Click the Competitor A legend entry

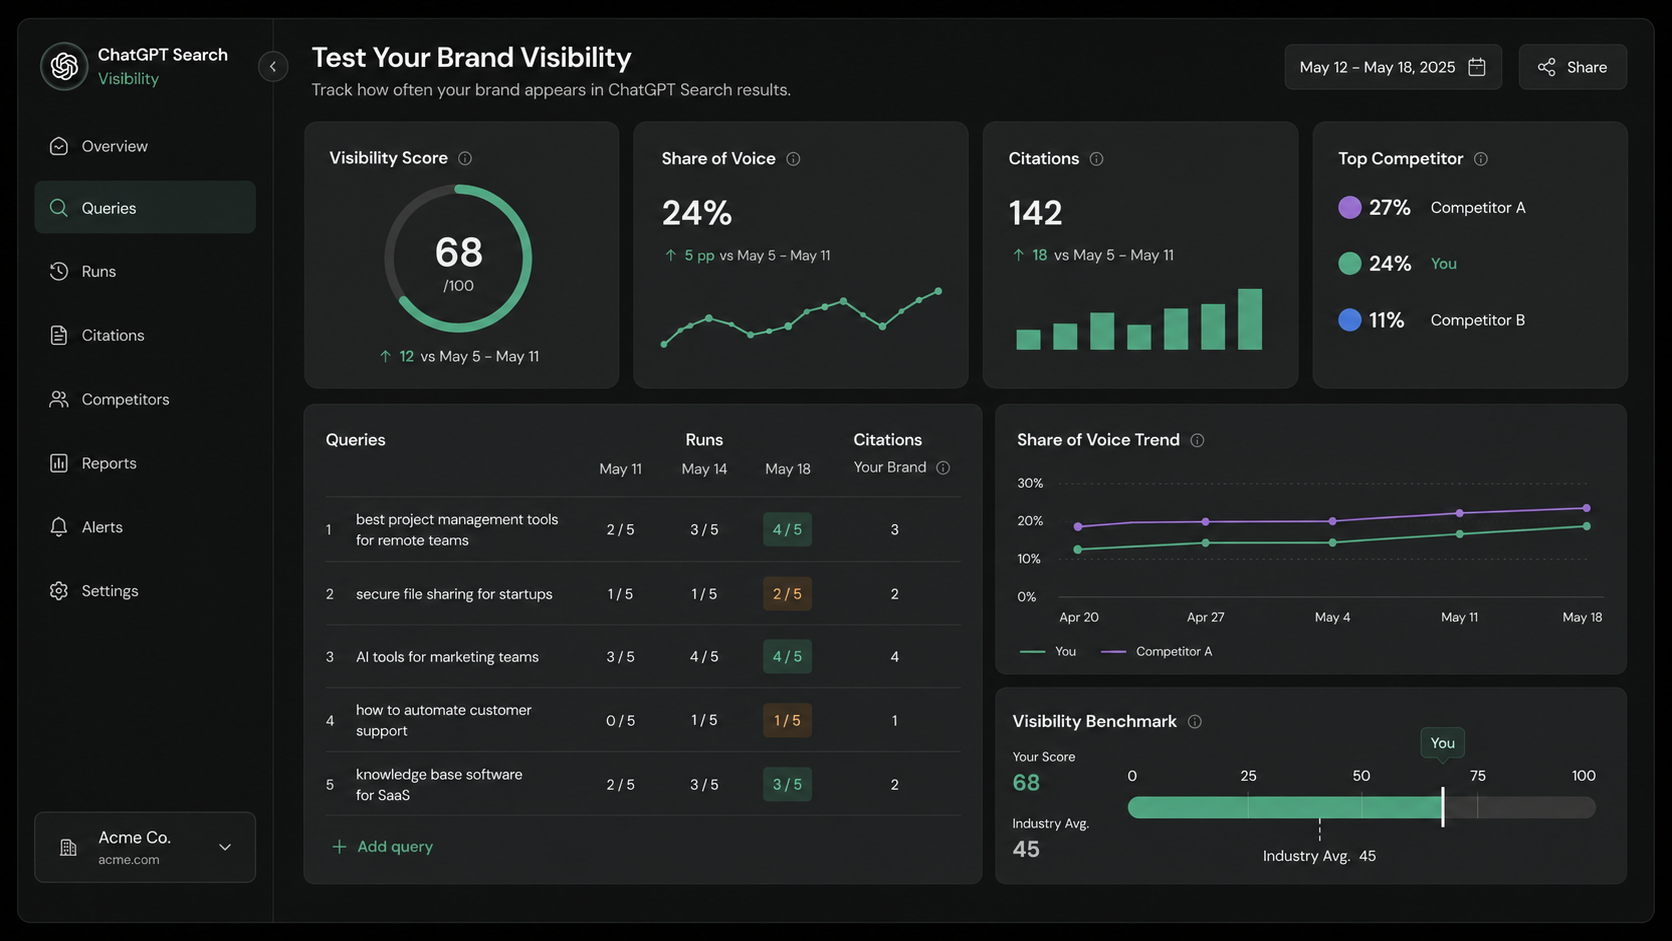tap(1157, 651)
